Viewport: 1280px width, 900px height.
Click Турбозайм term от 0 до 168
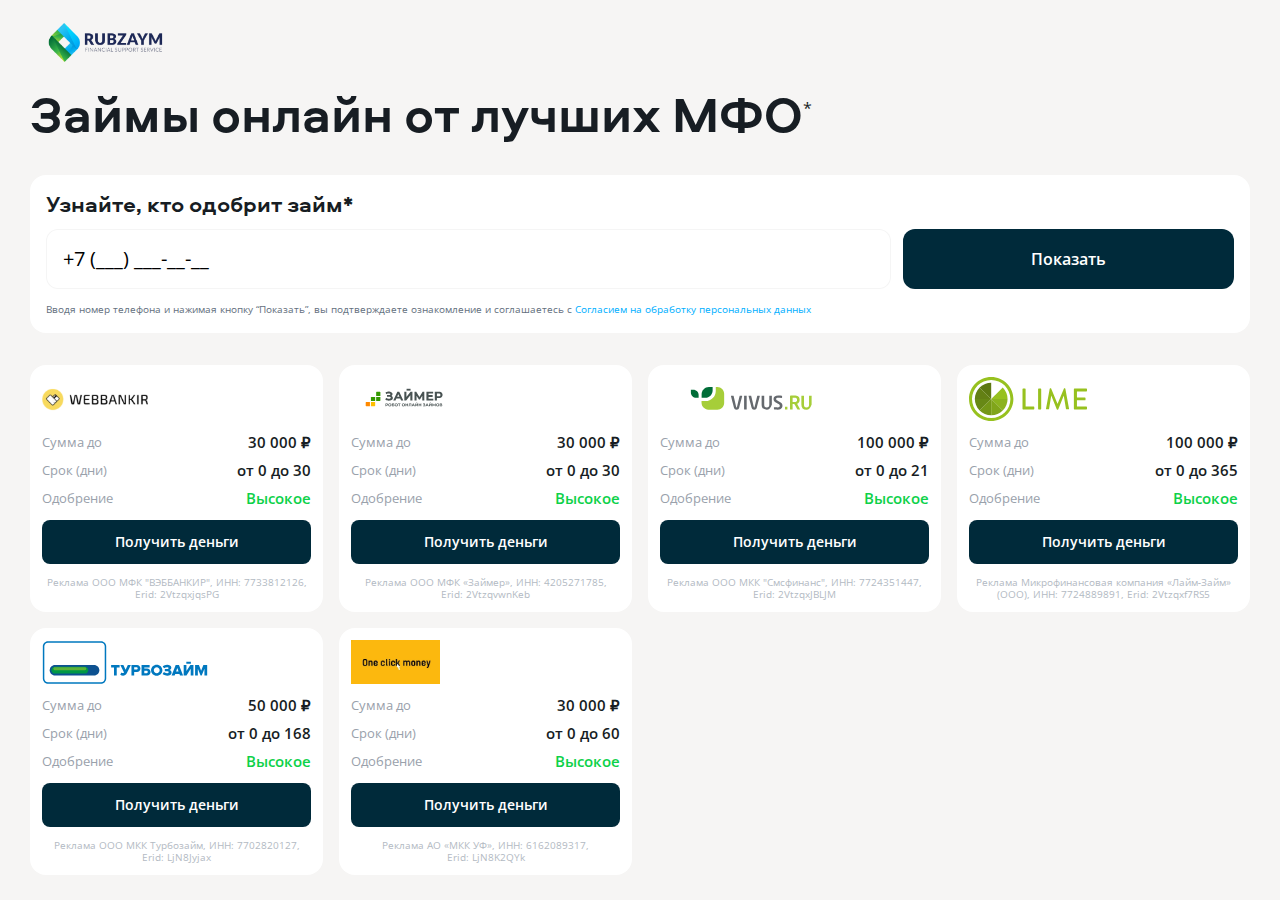tap(269, 734)
